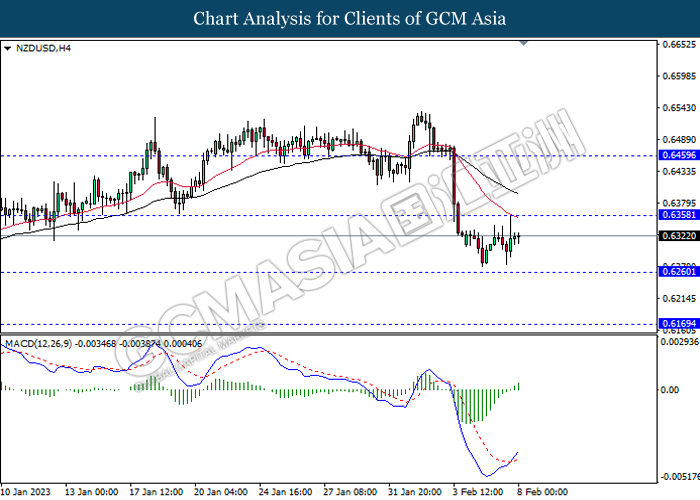Click the 17 Jan 12:00 time label

(x=156, y=492)
